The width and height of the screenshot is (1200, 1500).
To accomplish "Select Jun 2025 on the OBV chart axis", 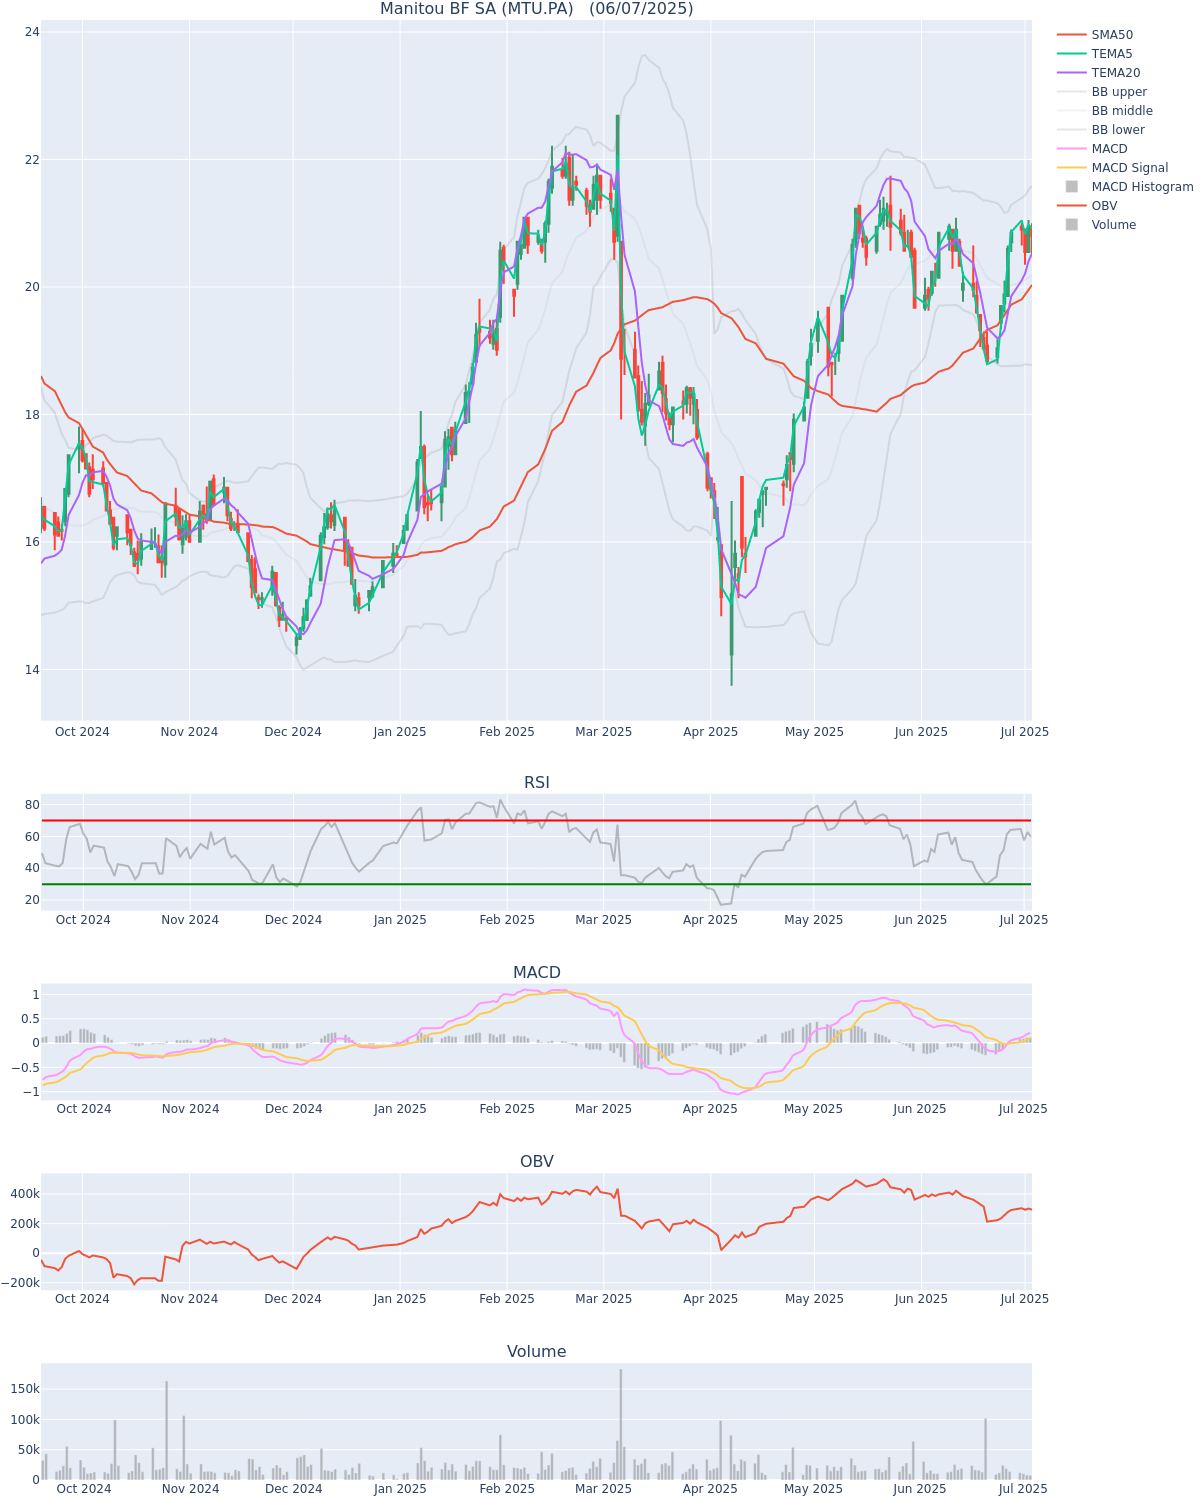I will pos(921,1299).
